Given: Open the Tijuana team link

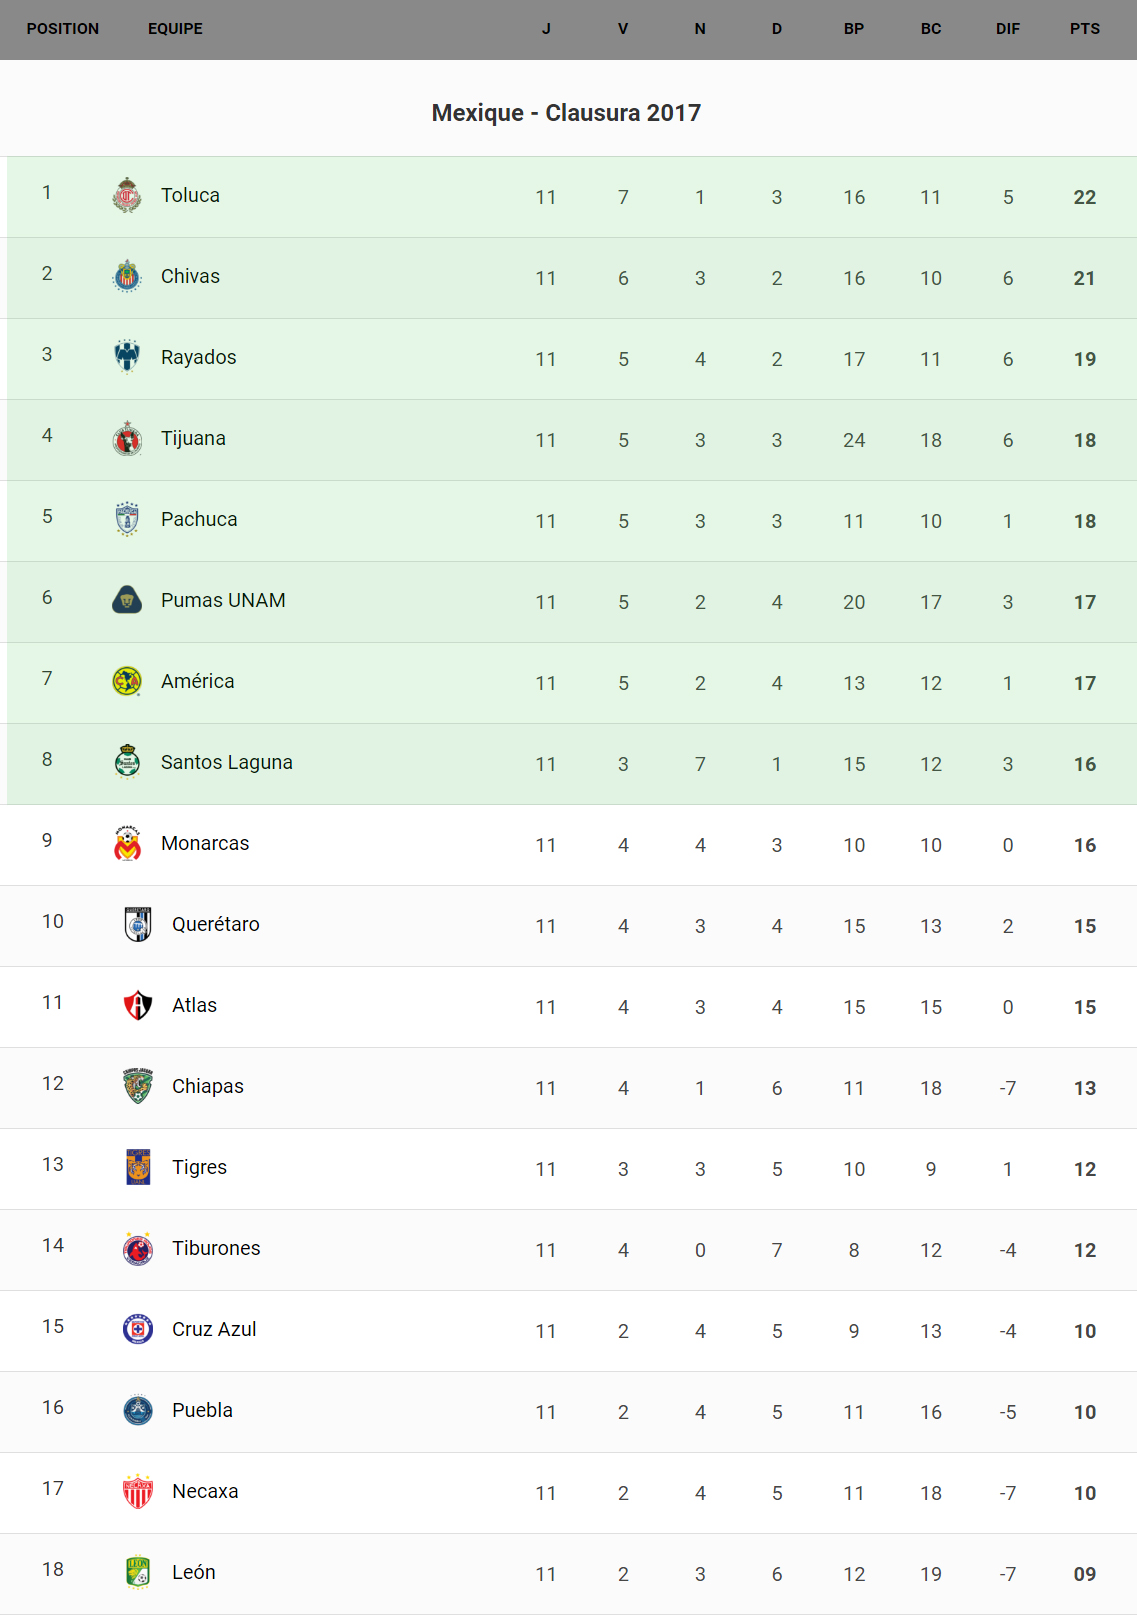Looking at the screenshot, I should point(193,438).
